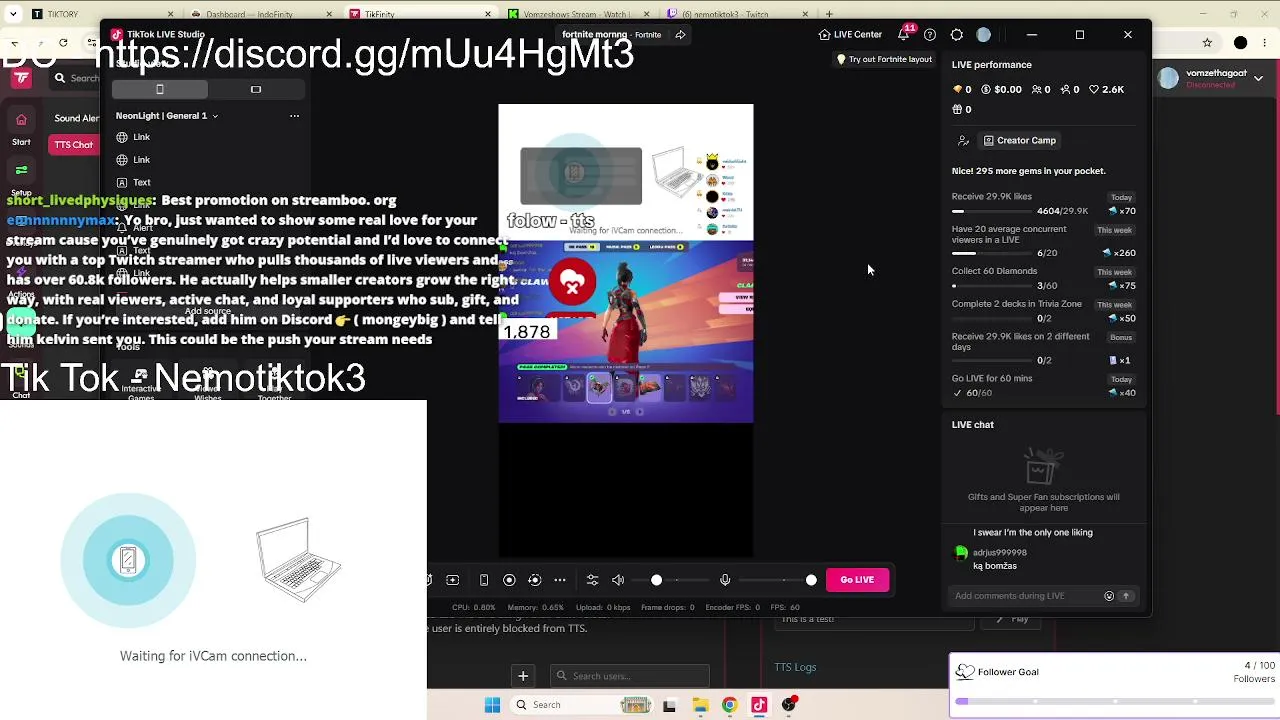Screen dimensions: 1280x720
Task: Click the growth analytics icon beside Creator Camp
Action: [963, 141]
